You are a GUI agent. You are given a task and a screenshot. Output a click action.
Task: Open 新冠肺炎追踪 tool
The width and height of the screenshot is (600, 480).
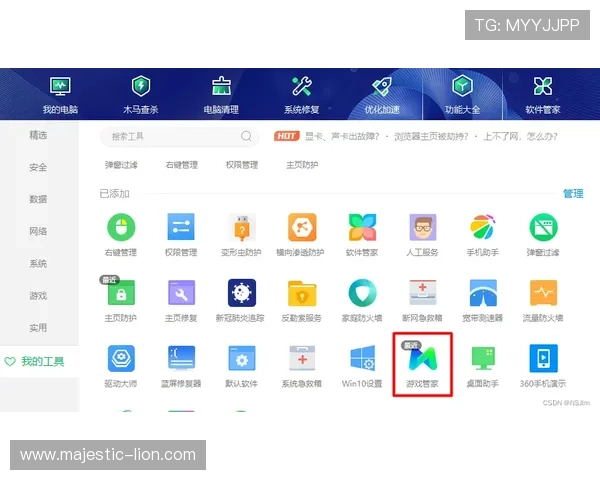(x=241, y=300)
